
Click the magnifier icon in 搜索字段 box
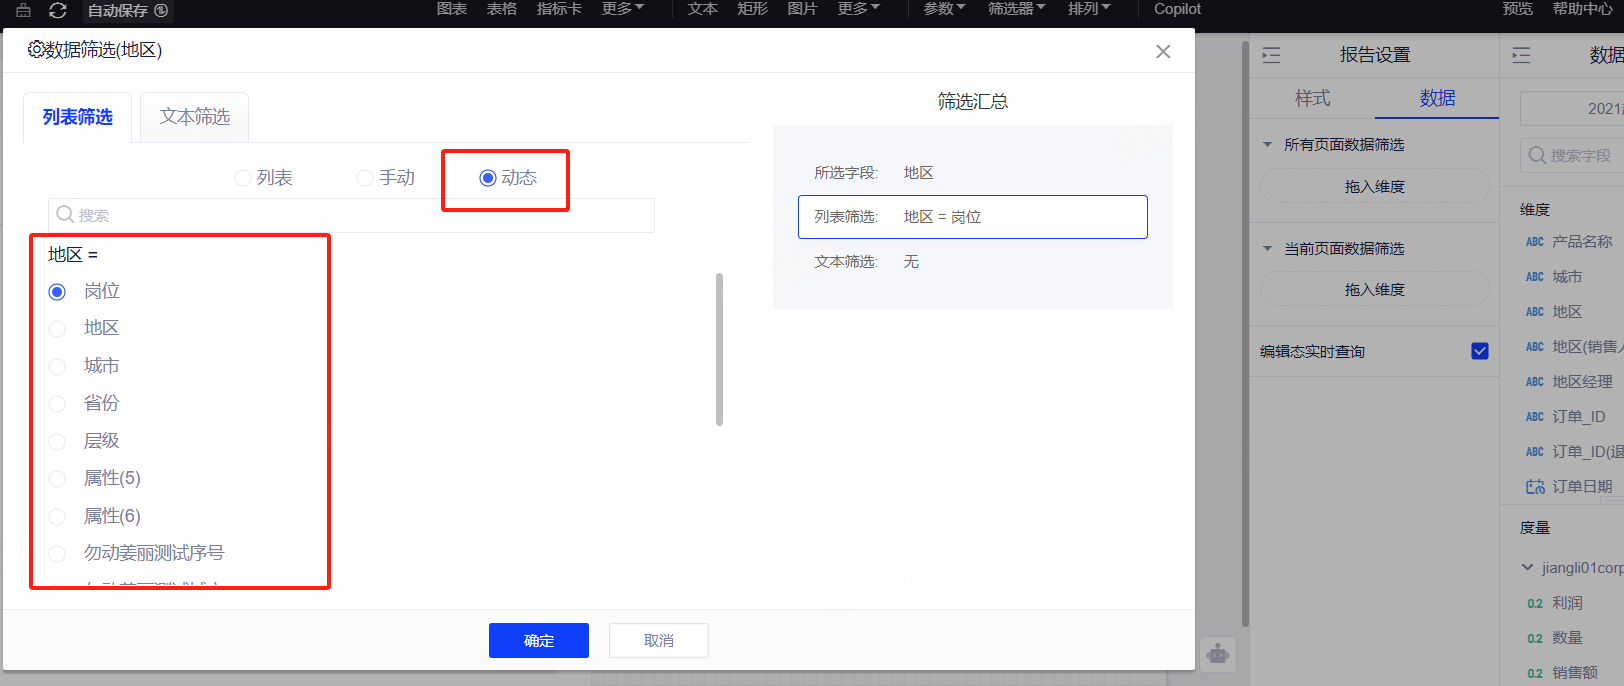[1537, 155]
